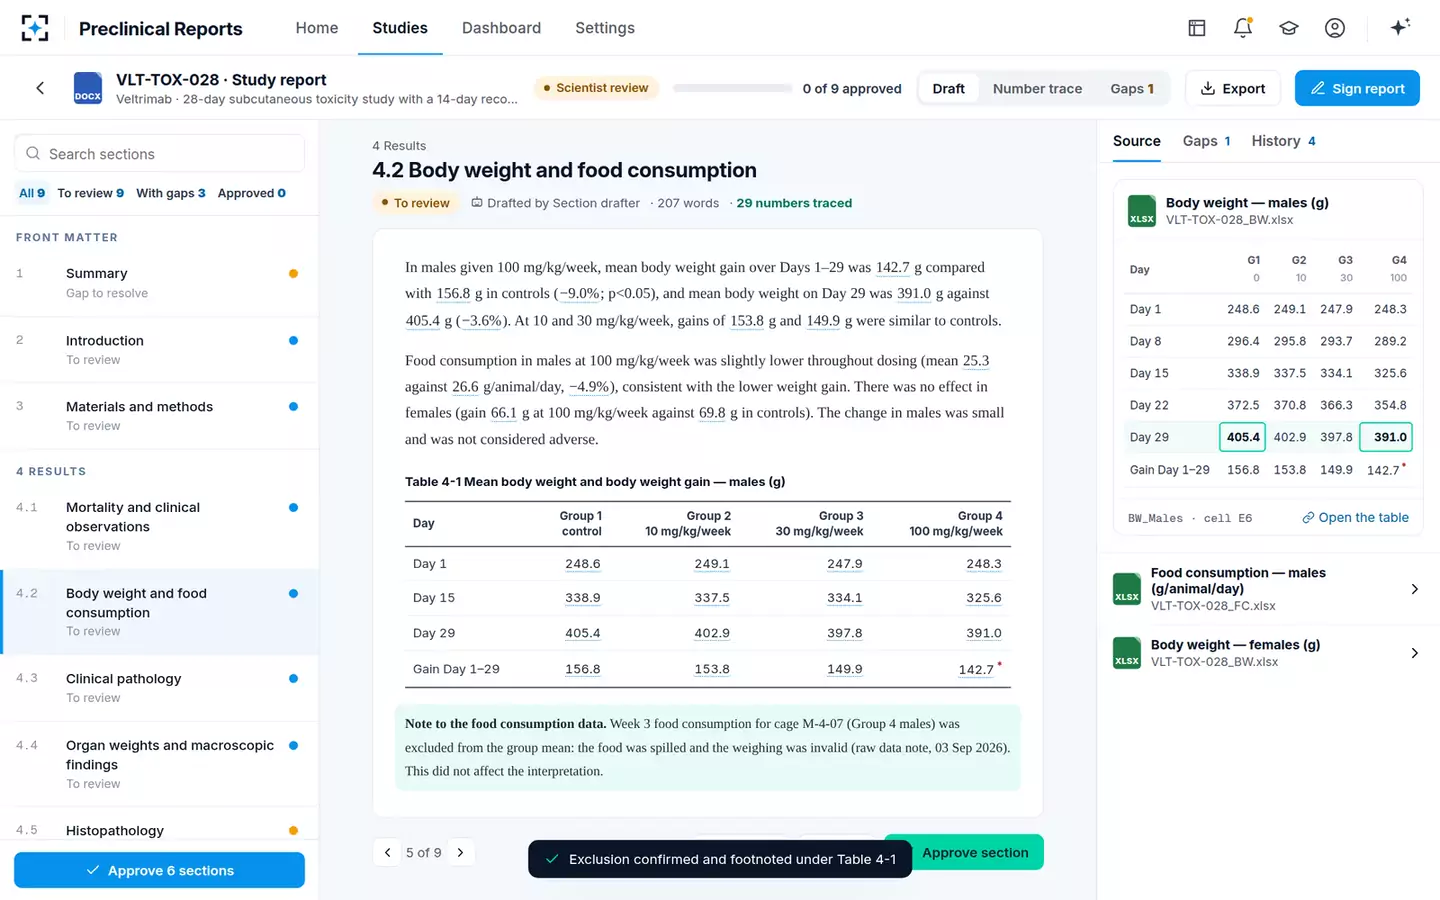Switch to the History tab

point(1284,141)
